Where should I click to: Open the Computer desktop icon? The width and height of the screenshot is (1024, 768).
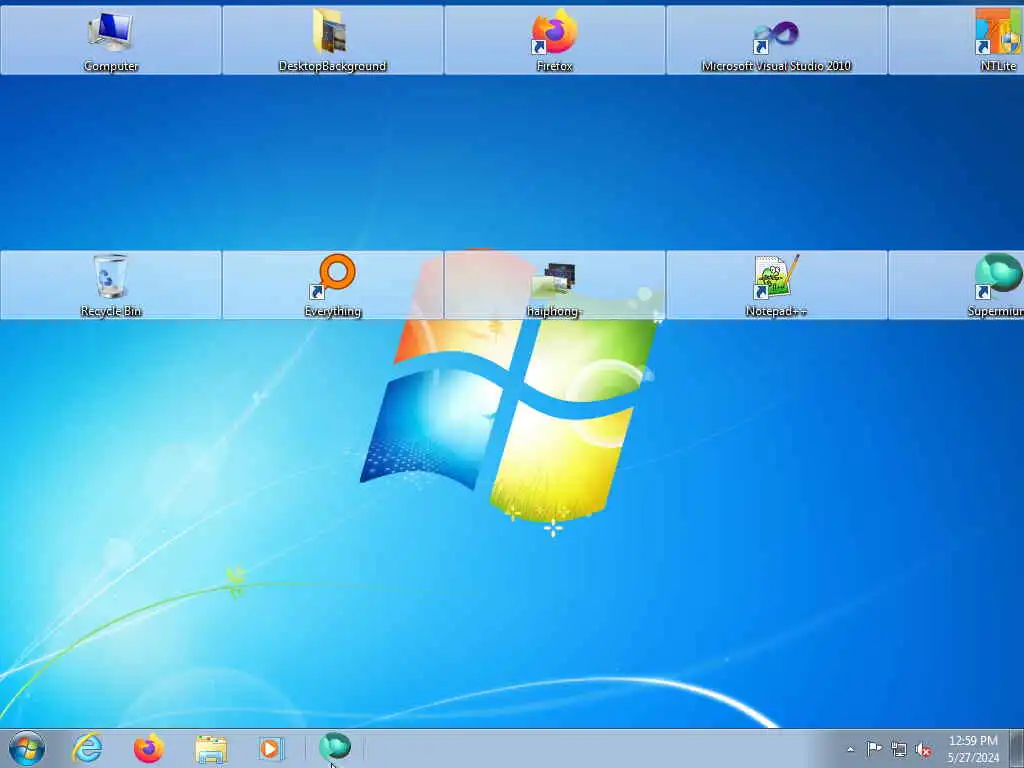(110, 40)
